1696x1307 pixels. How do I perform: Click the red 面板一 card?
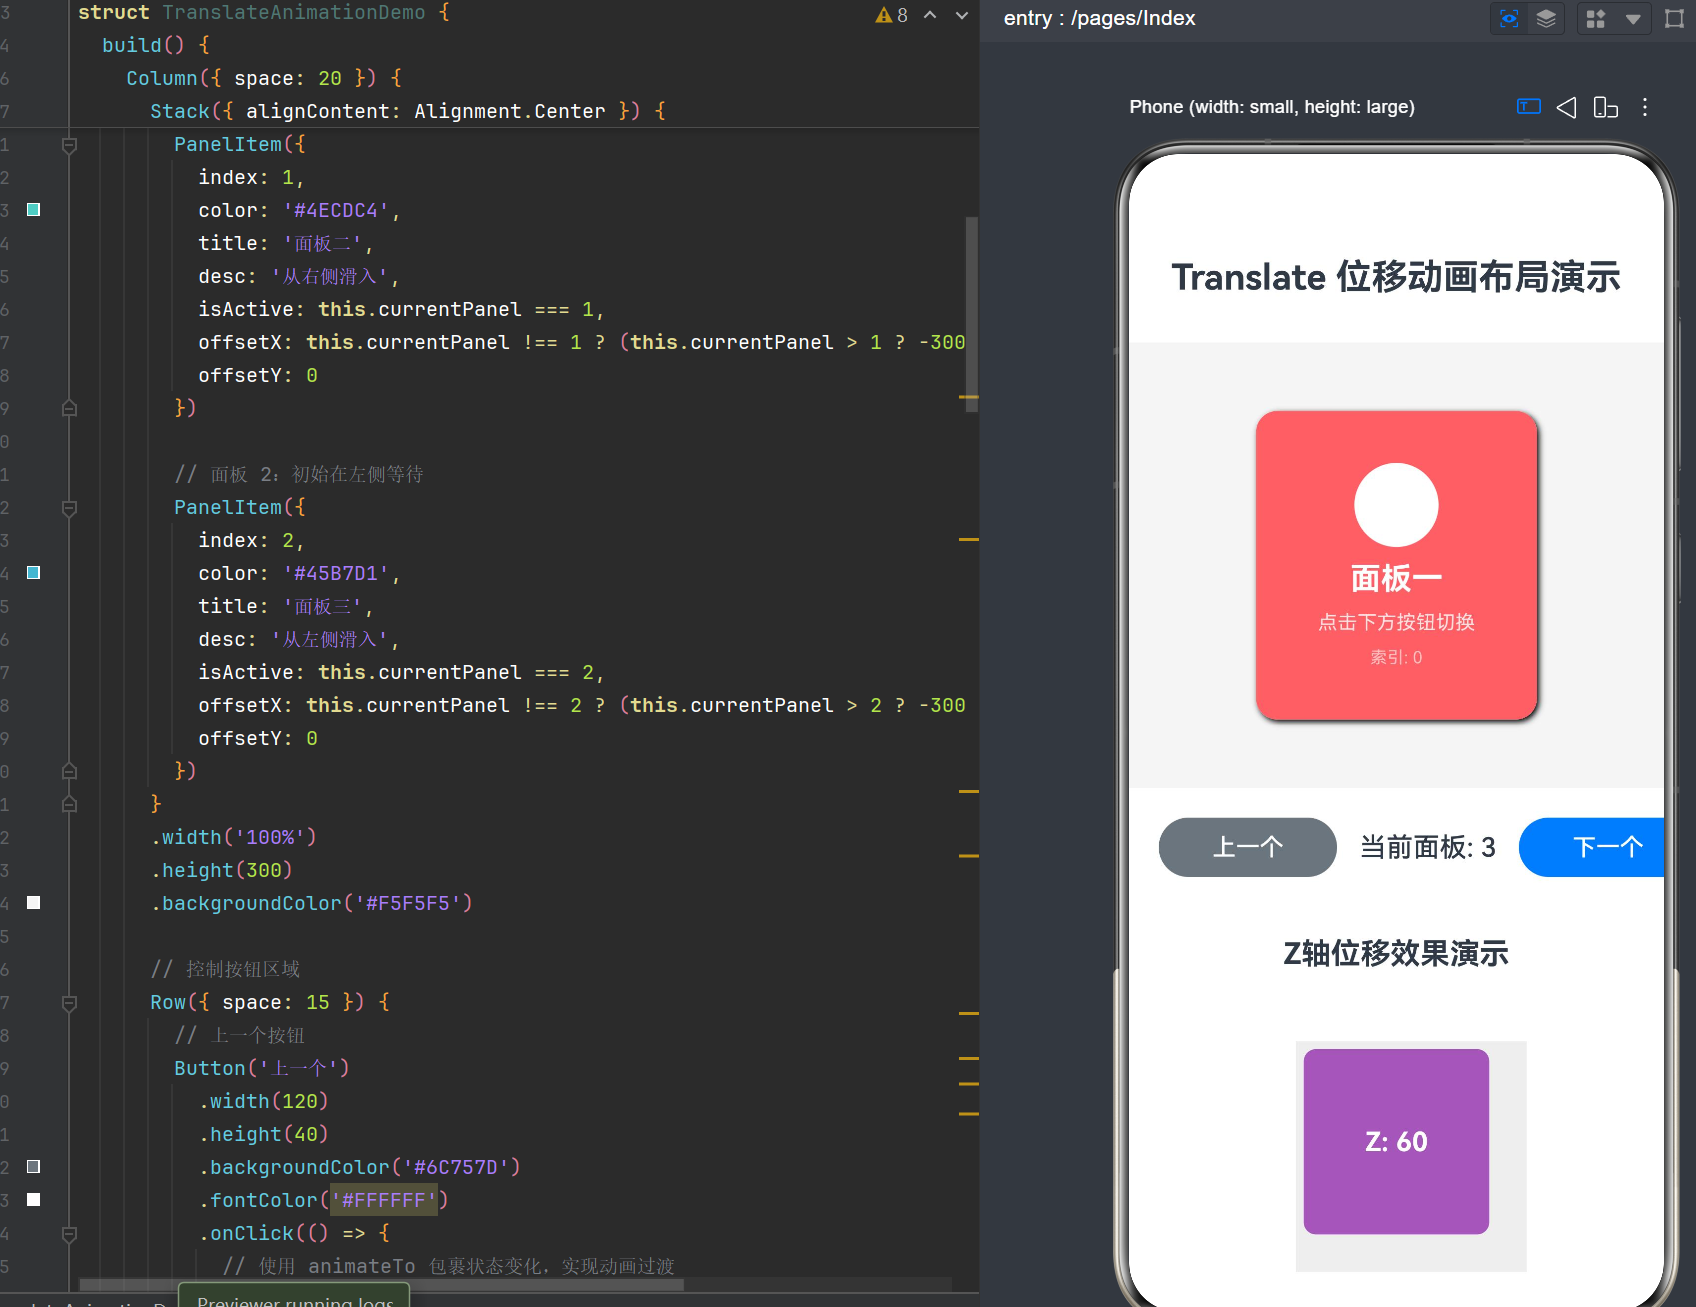(1396, 565)
